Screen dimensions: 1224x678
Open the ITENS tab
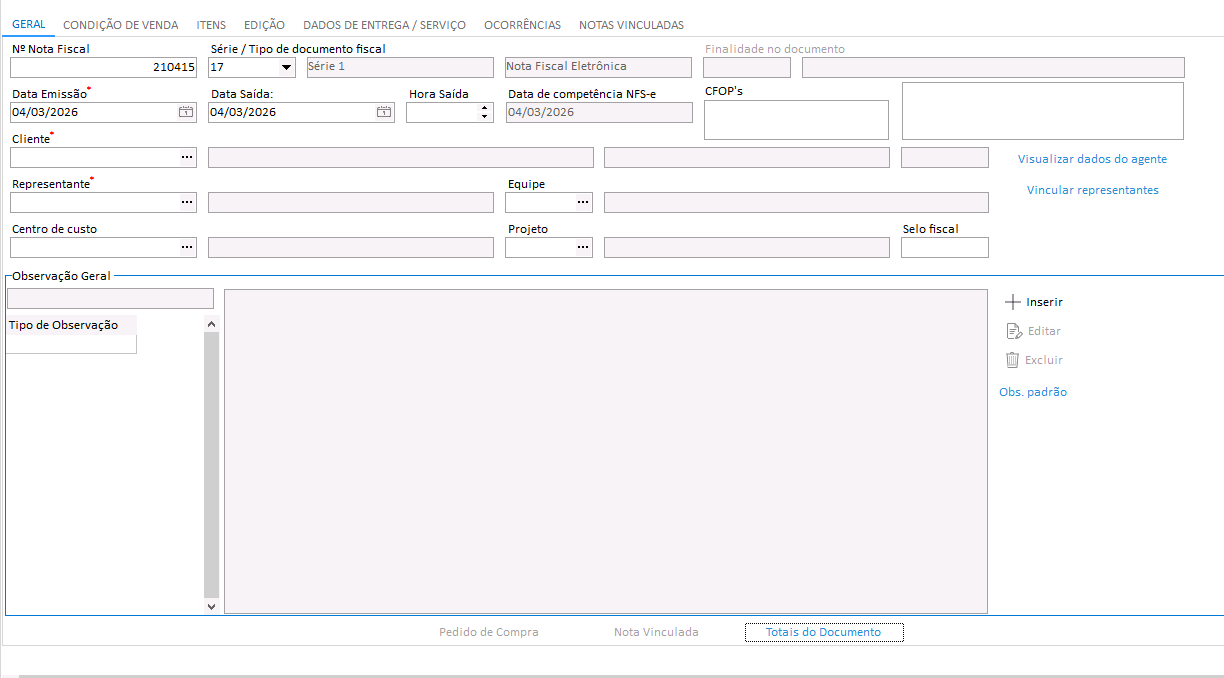point(211,25)
